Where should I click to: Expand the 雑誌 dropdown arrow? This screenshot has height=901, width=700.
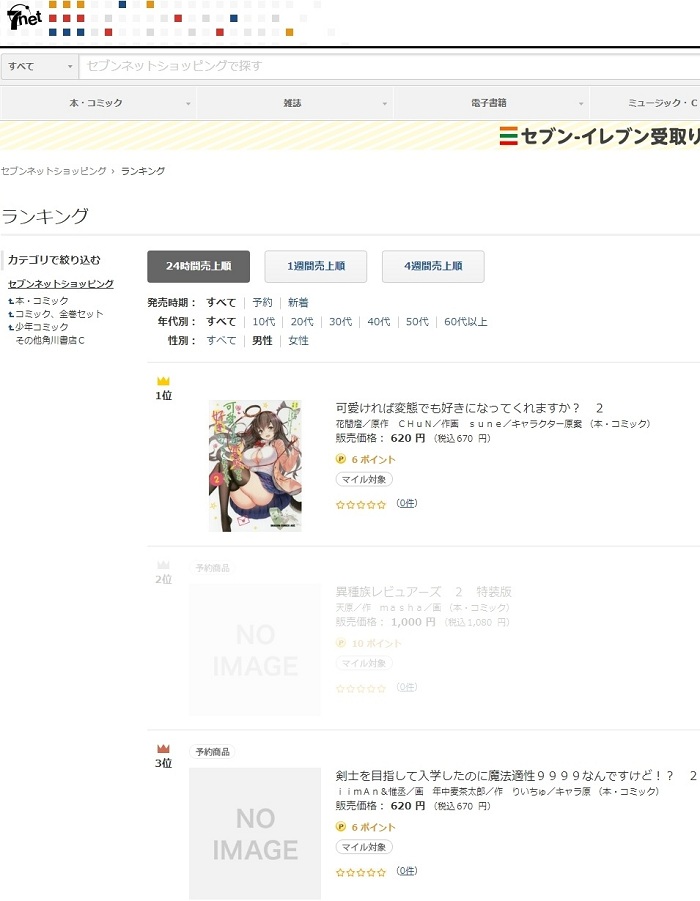[x=384, y=104]
